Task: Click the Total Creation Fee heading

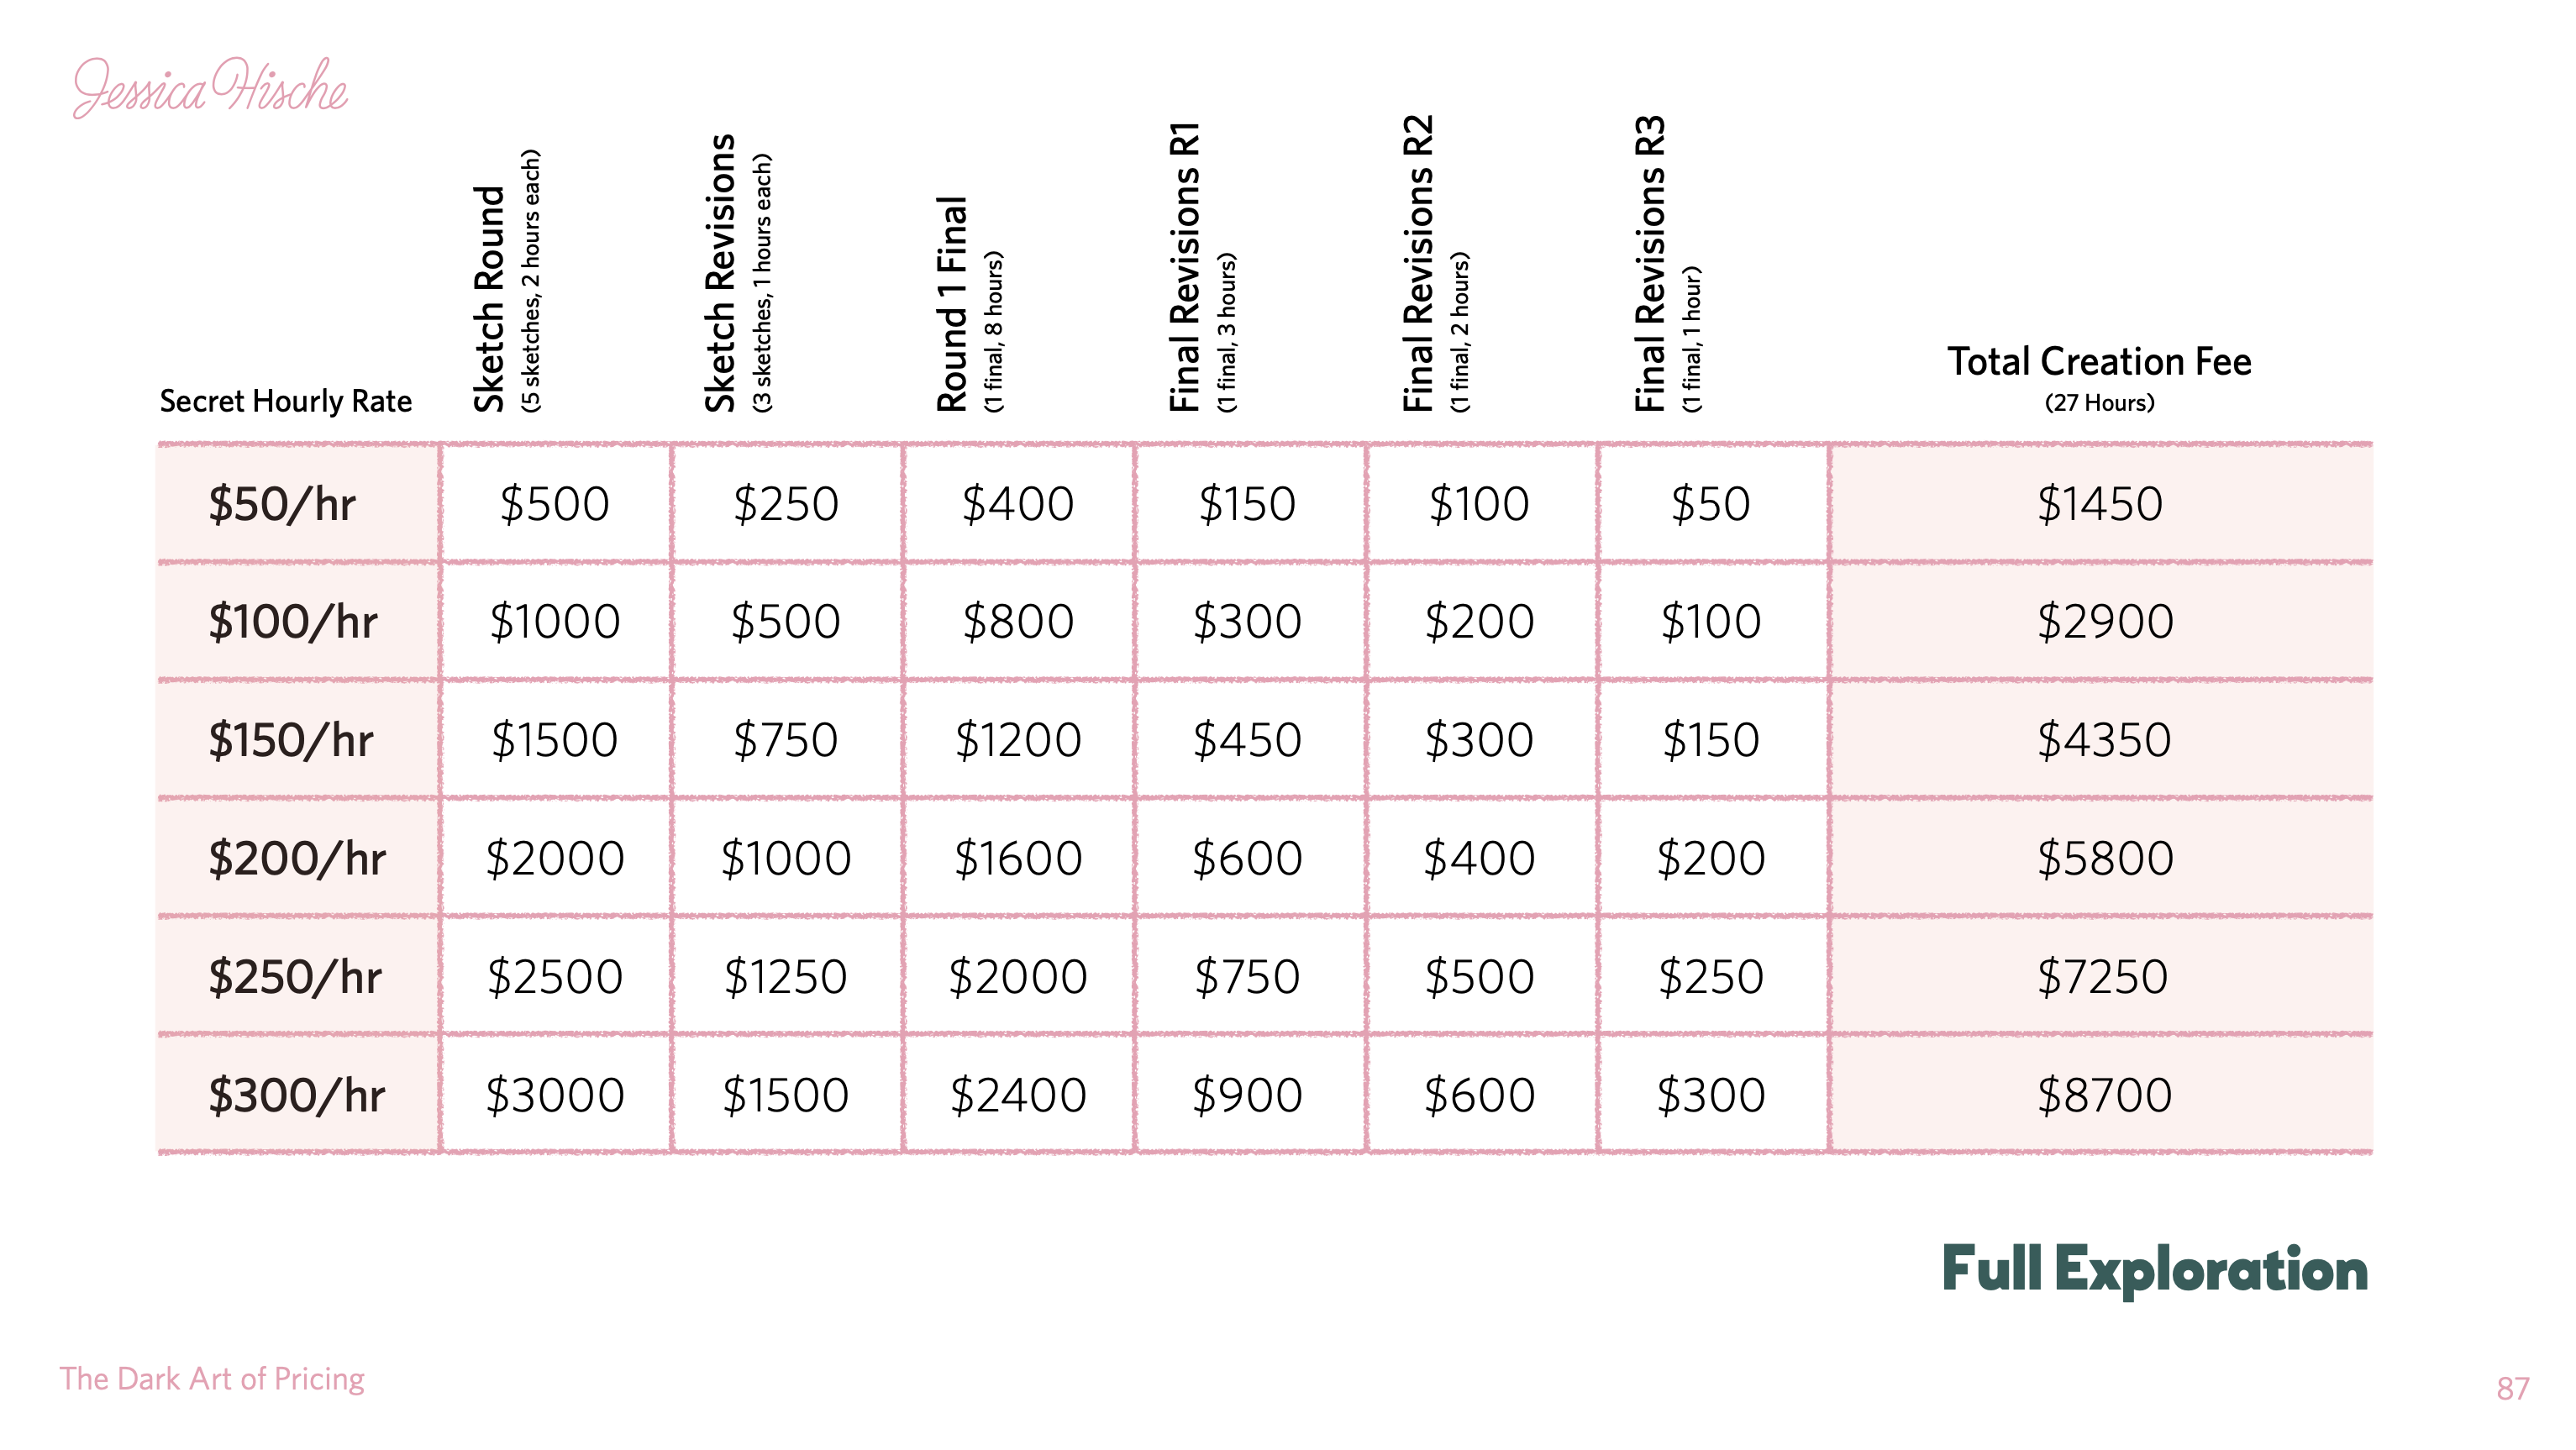Action: (x=2099, y=377)
